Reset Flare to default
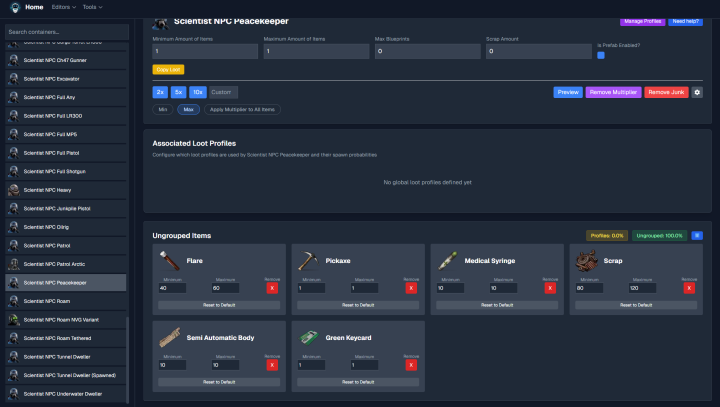720x407 pixels. point(219,305)
